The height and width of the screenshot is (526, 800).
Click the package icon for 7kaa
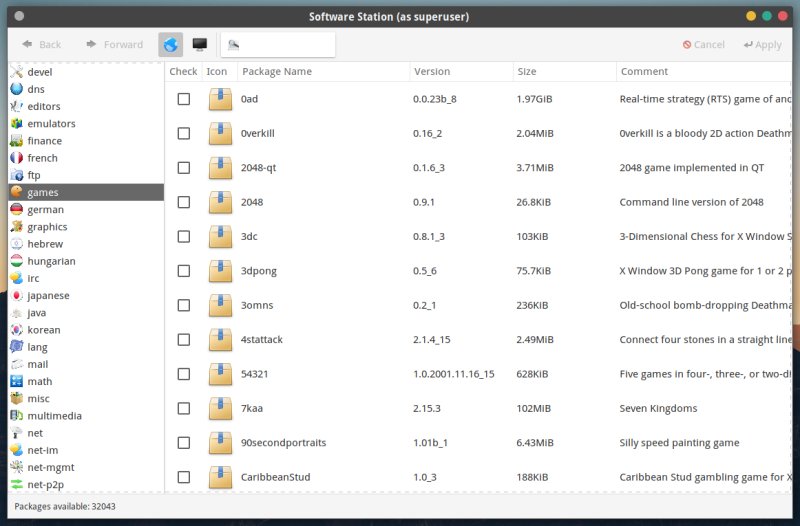pyautogui.click(x=220, y=408)
